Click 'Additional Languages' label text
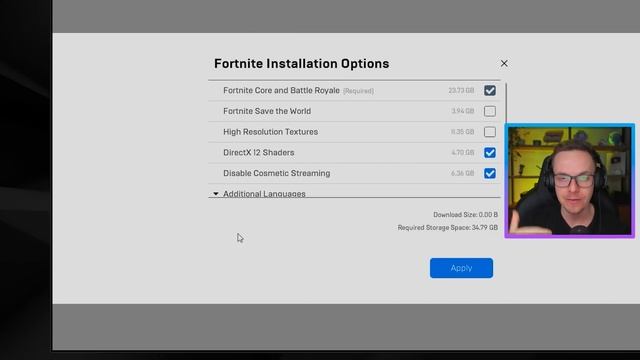The height and width of the screenshot is (360, 640). pos(264,194)
